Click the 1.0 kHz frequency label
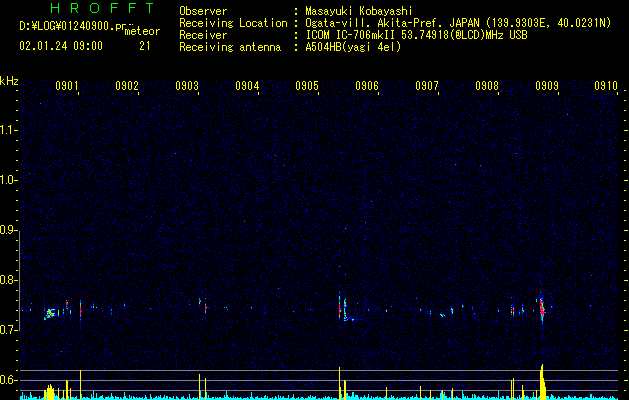Viewport: 629px width, 400px height. (x=8, y=180)
